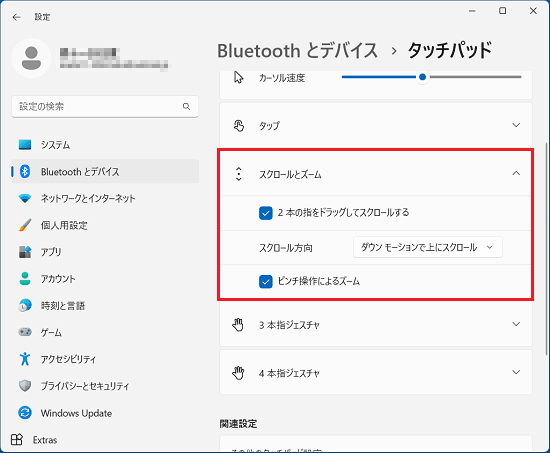Click the システム monitor icon

click(x=25, y=145)
